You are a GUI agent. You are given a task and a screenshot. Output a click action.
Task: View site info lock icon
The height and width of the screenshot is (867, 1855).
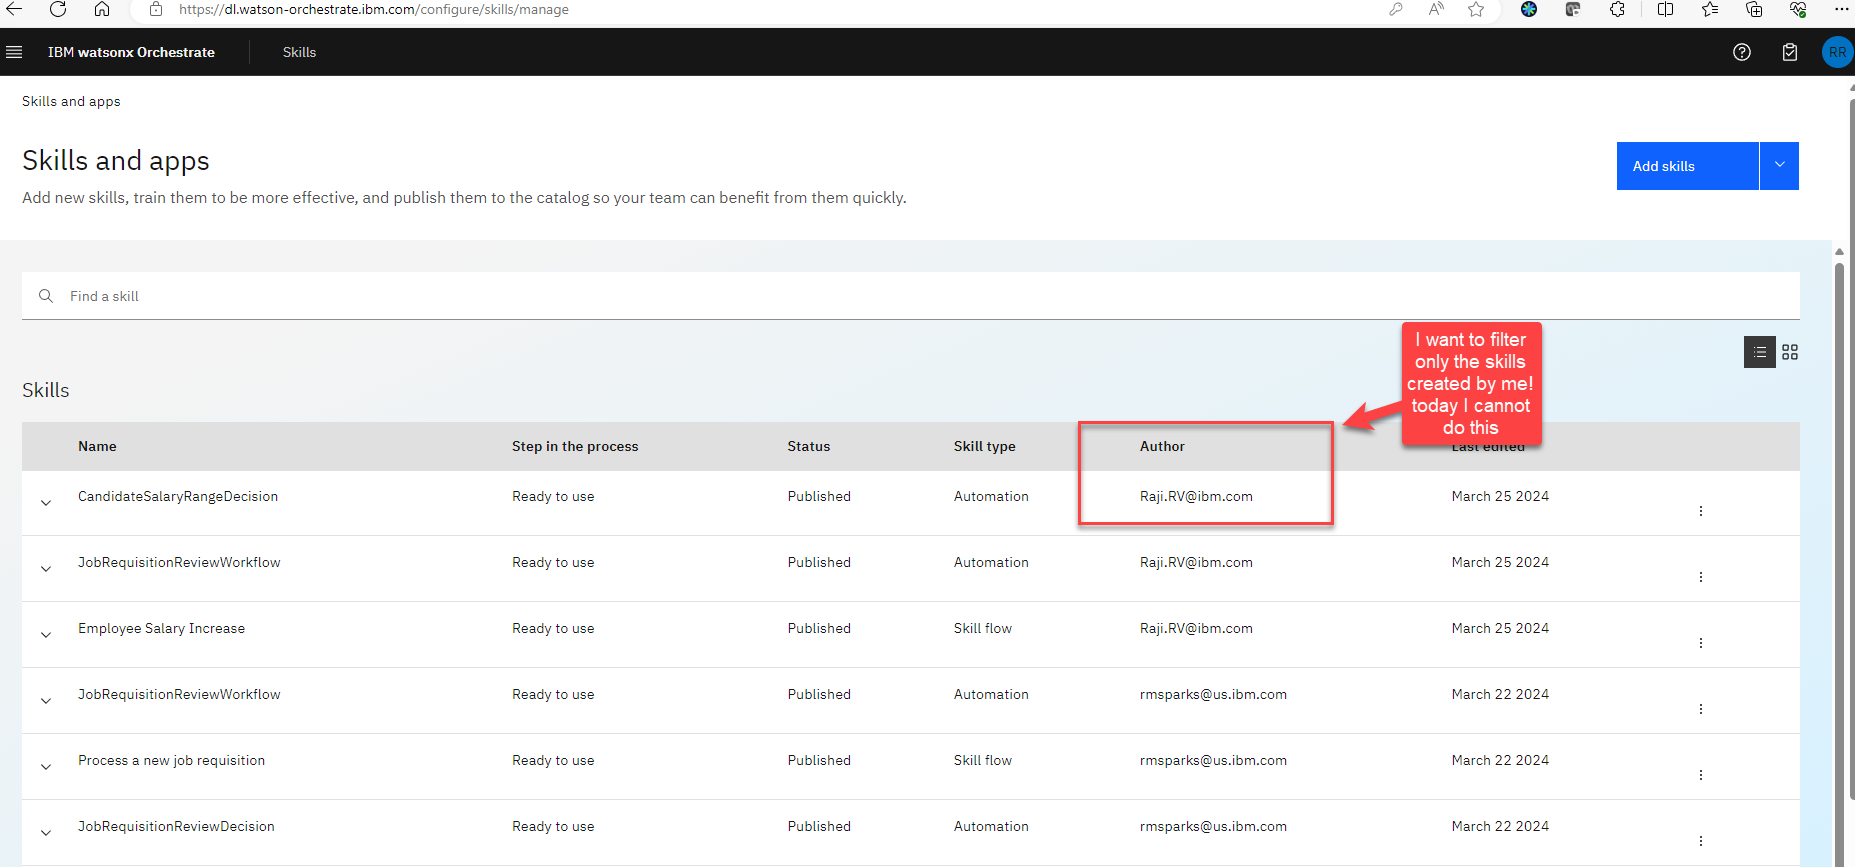(x=155, y=9)
